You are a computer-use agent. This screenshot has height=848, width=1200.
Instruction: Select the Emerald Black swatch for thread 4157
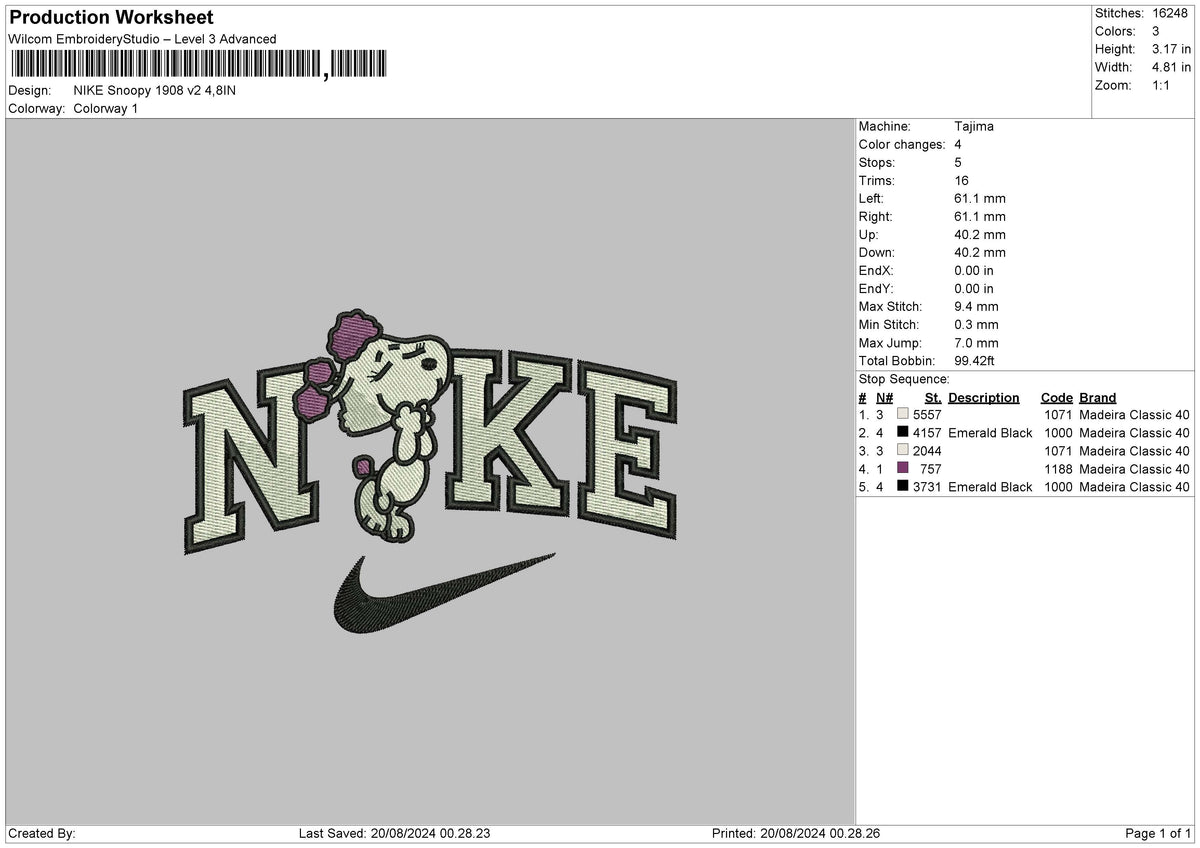(903, 433)
